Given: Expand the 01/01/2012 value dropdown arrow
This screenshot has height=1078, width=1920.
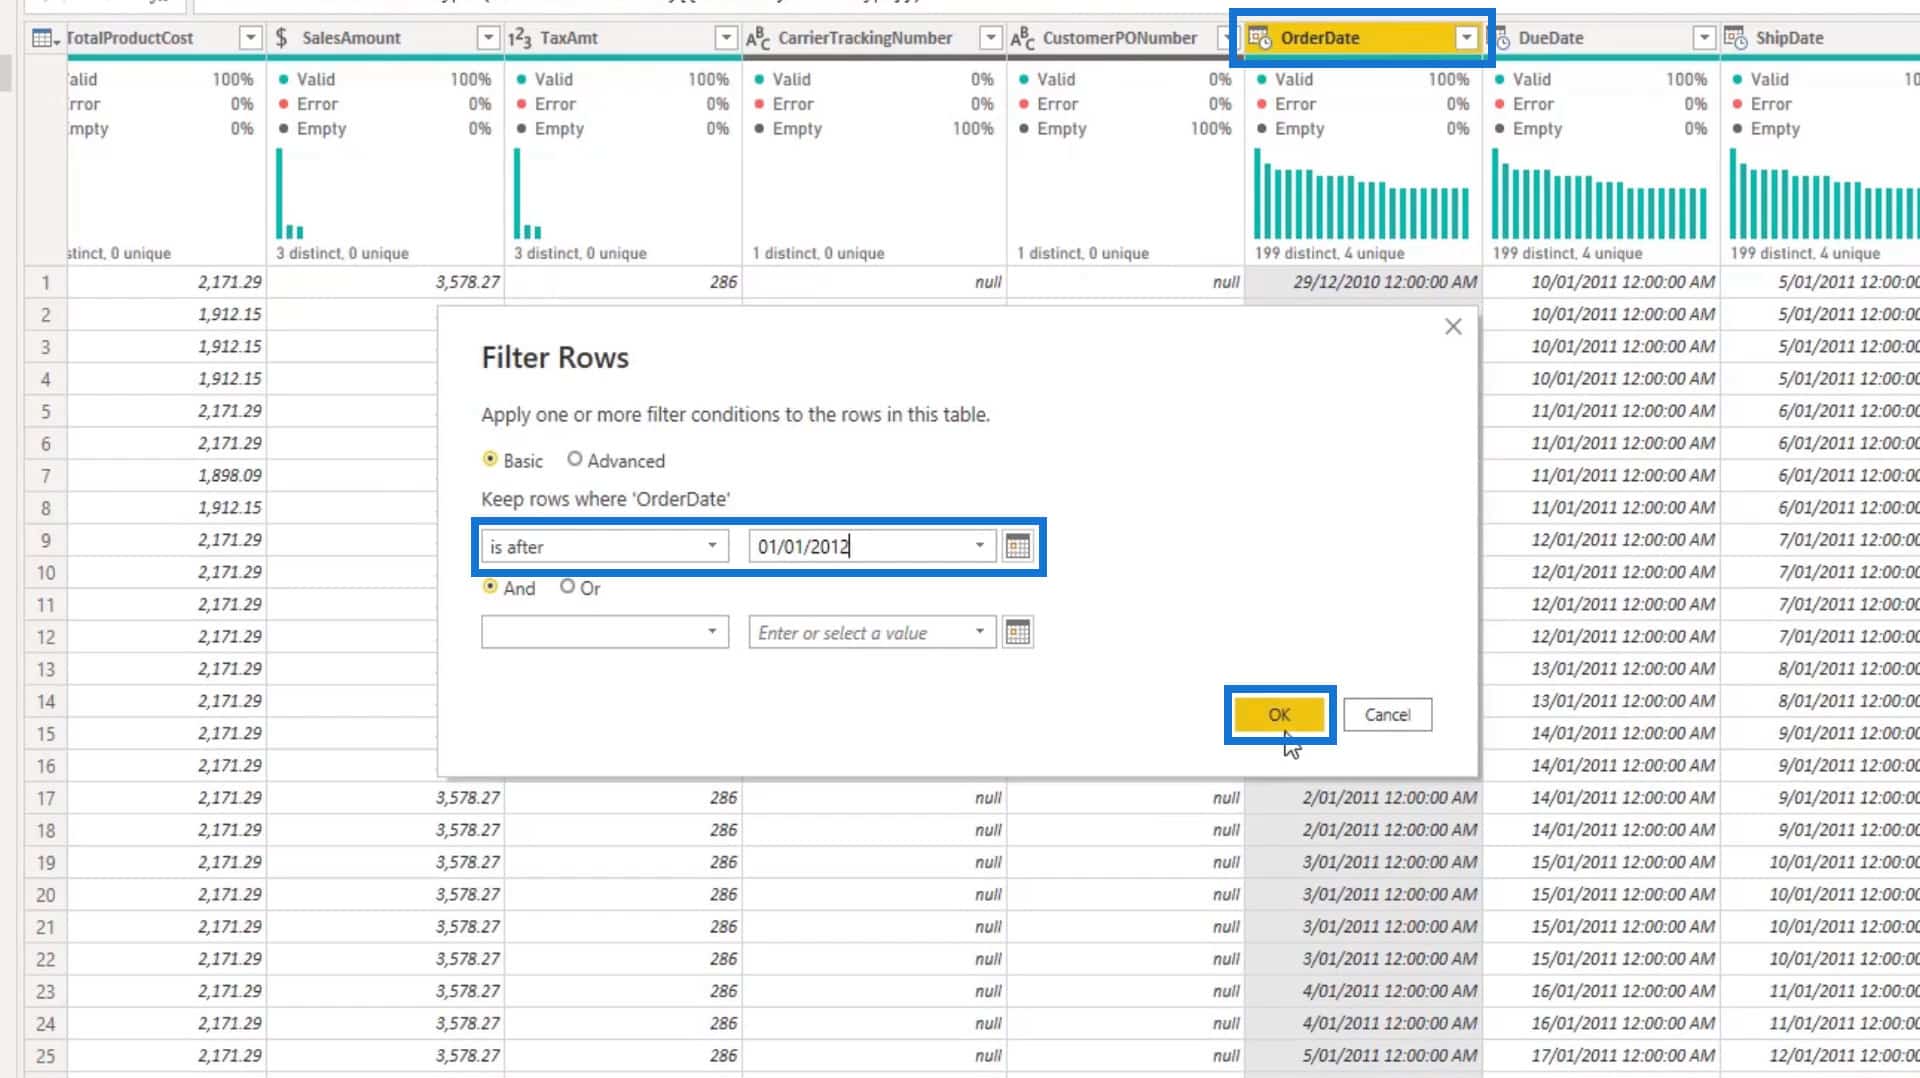Looking at the screenshot, I should coord(980,546).
